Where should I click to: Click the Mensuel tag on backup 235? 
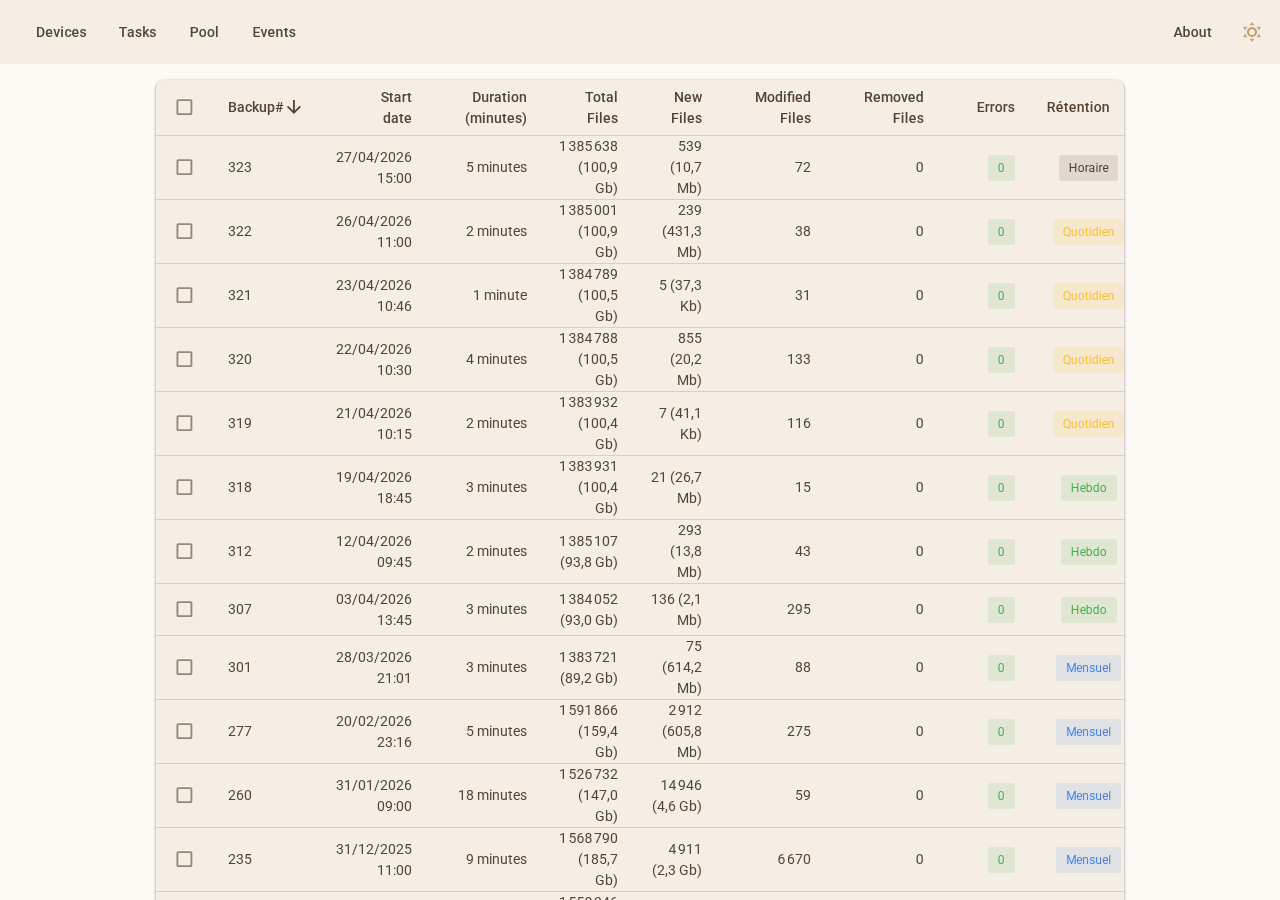(1088, 860)
